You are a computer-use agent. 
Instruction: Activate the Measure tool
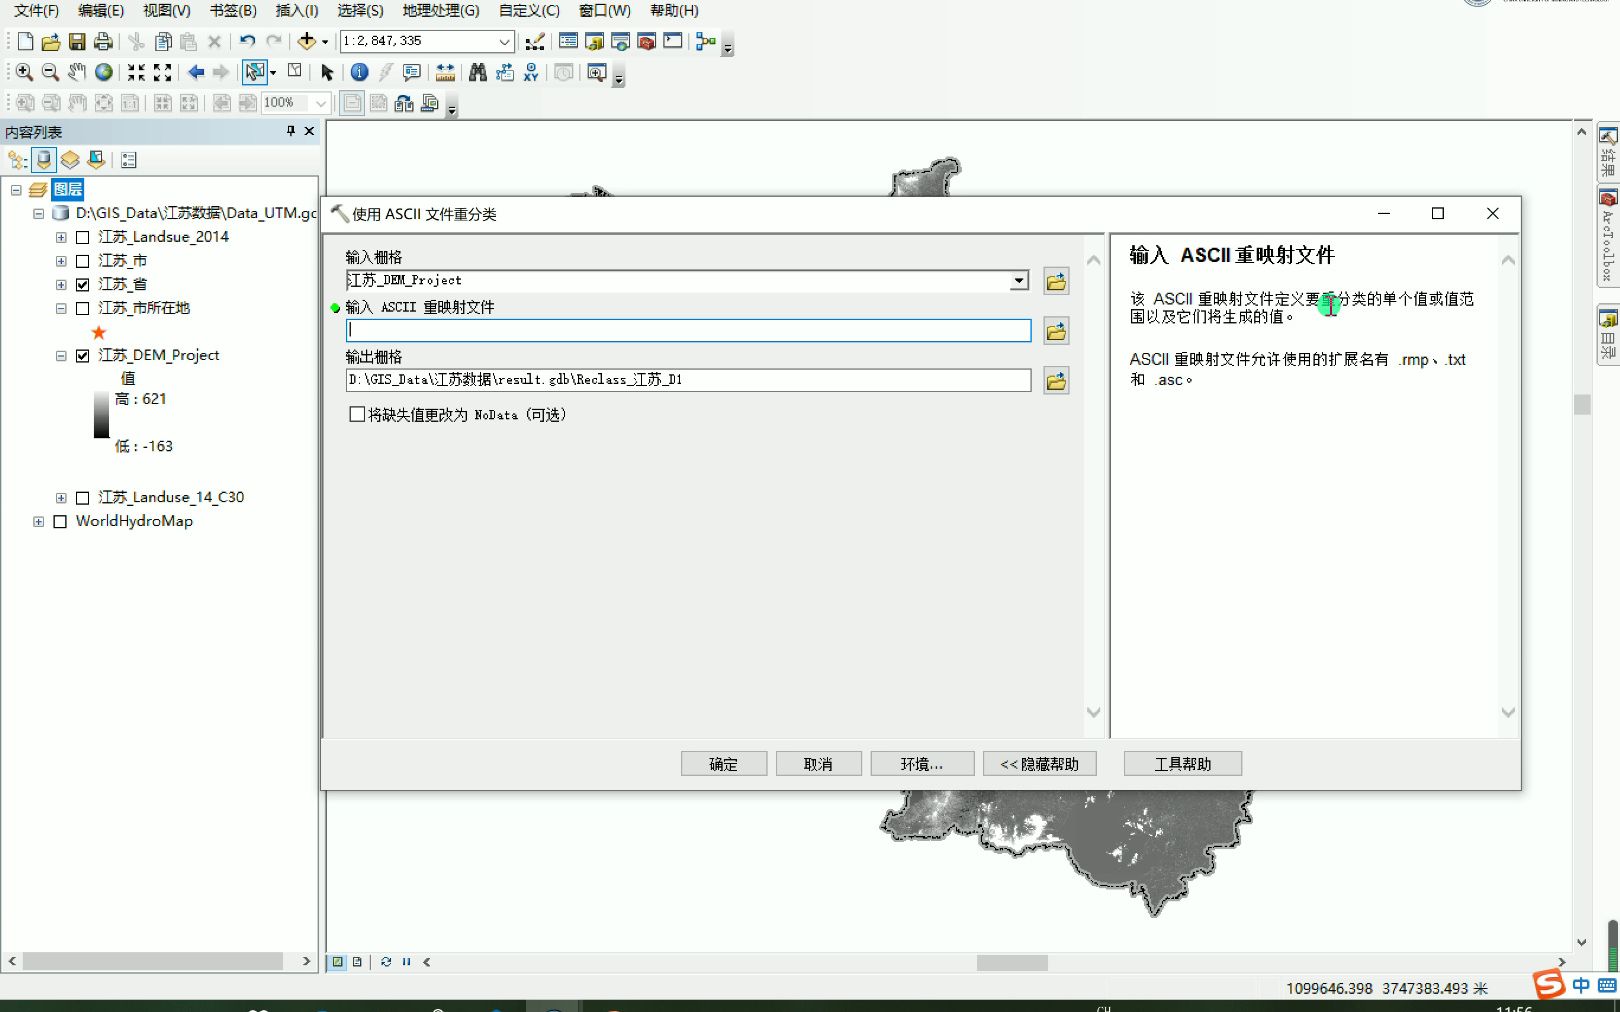(x=444, y=72)
